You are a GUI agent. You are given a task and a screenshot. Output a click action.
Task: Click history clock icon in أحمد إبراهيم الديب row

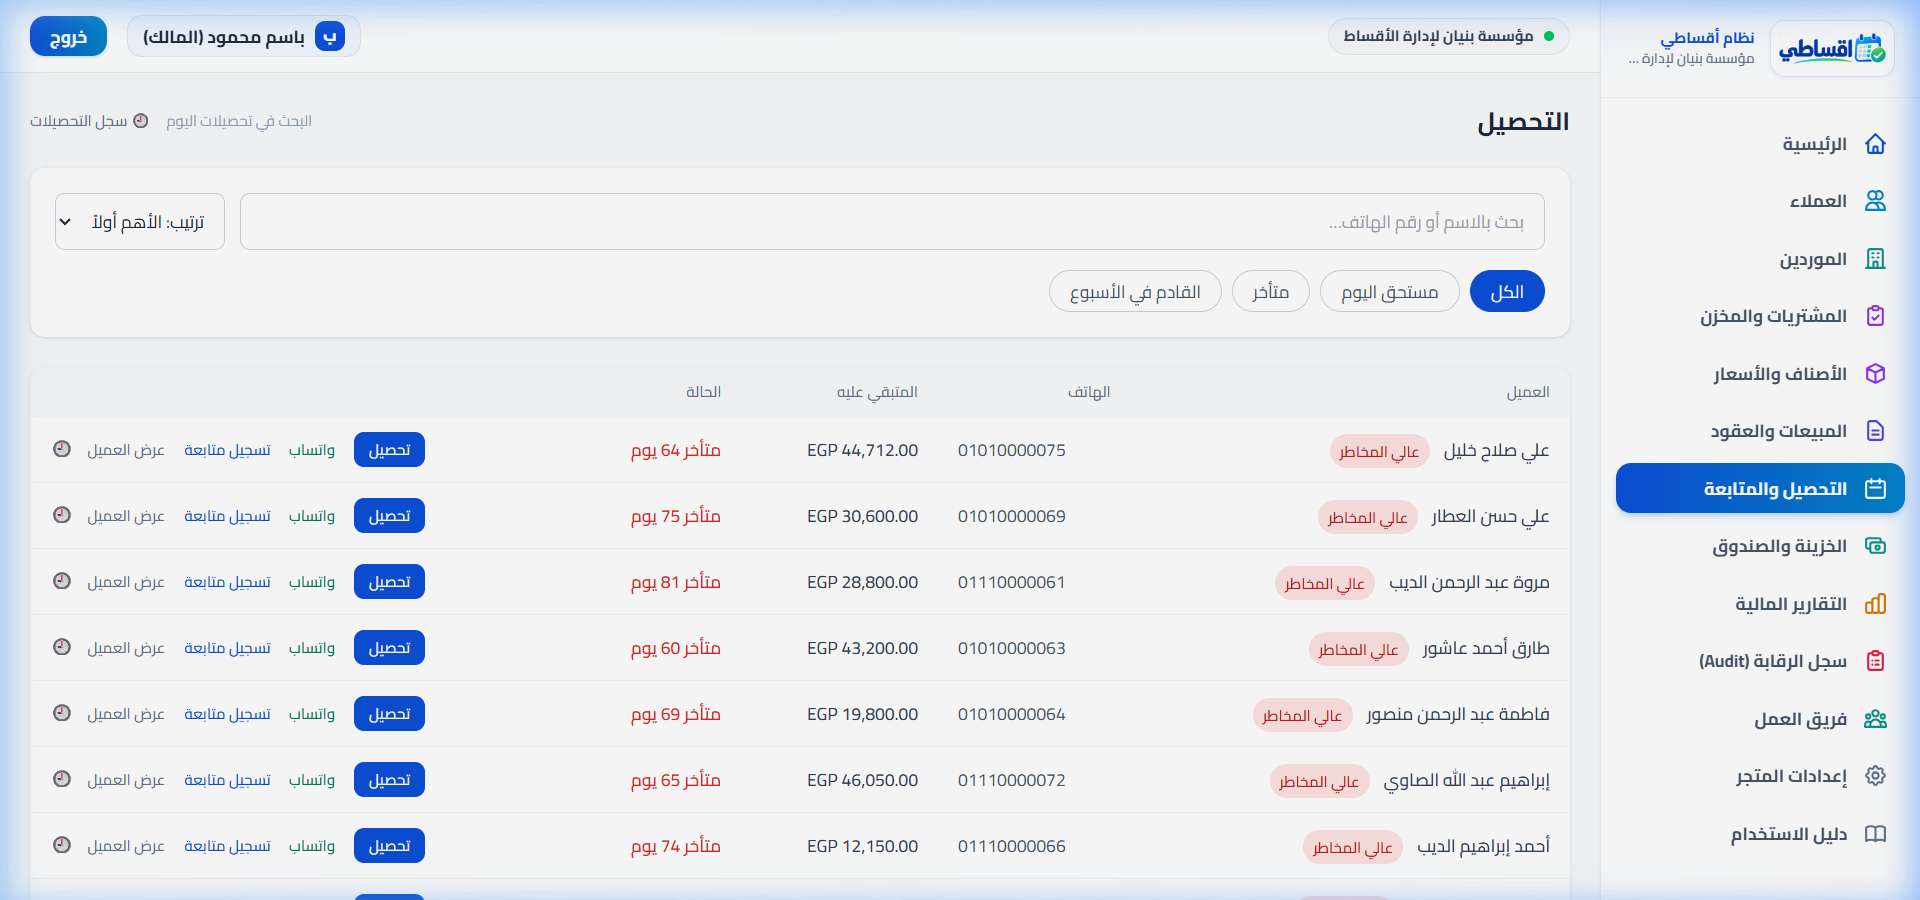pos(62,845)
